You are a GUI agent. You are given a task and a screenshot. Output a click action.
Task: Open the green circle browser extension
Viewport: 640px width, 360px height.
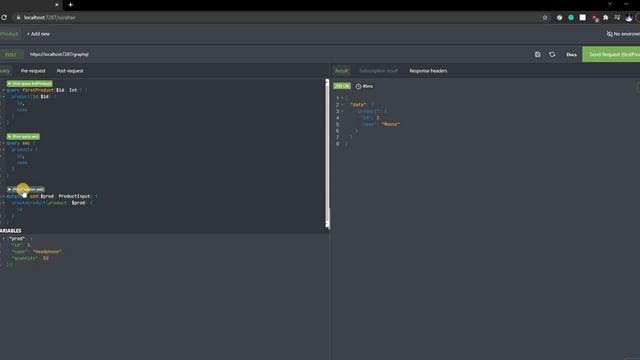[571, 18]
